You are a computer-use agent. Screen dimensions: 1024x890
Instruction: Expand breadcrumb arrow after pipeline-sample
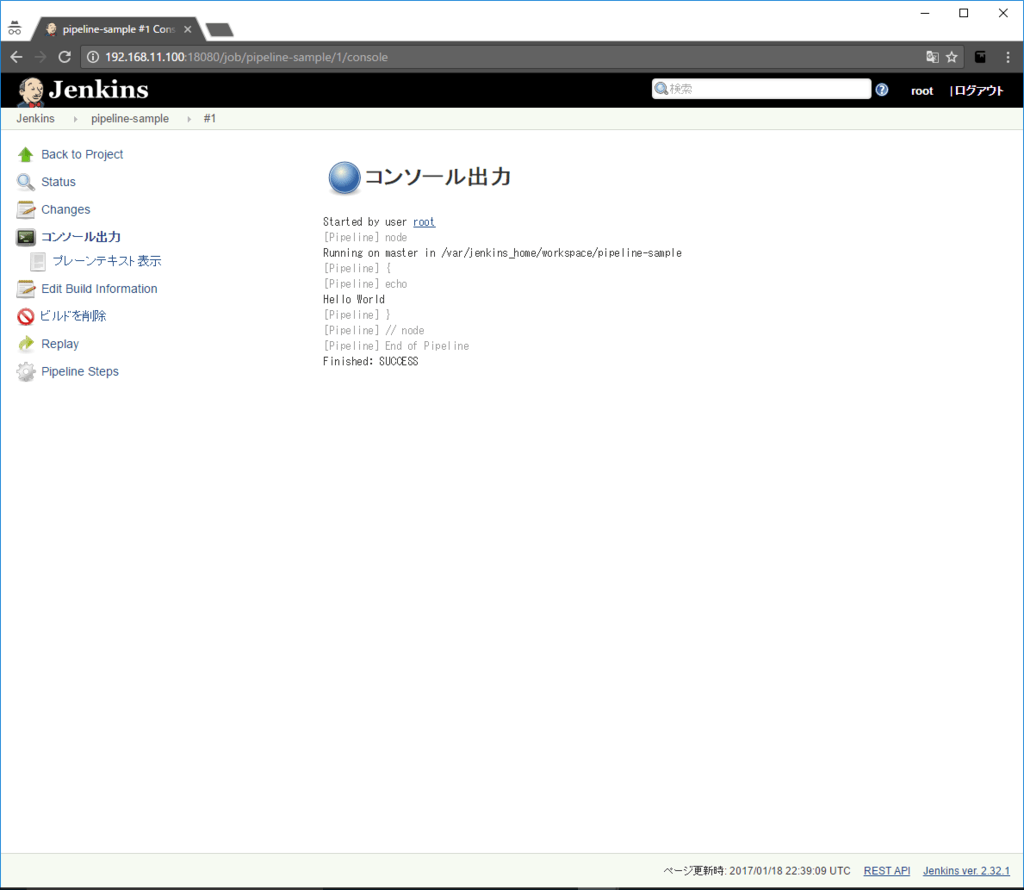[189, 119]
